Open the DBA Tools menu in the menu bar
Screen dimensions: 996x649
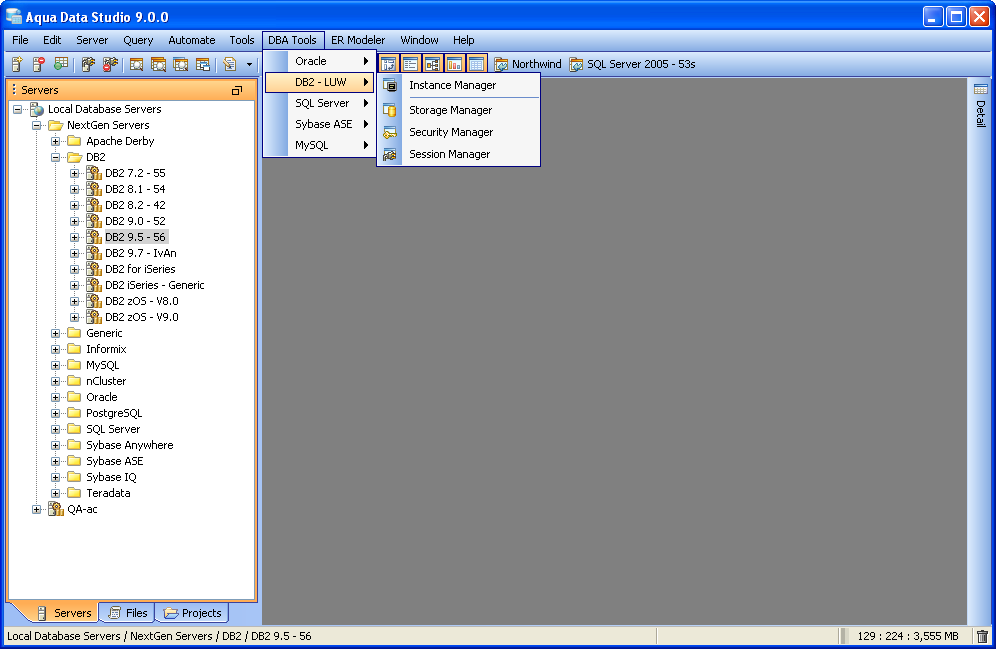tap(292, 40)
